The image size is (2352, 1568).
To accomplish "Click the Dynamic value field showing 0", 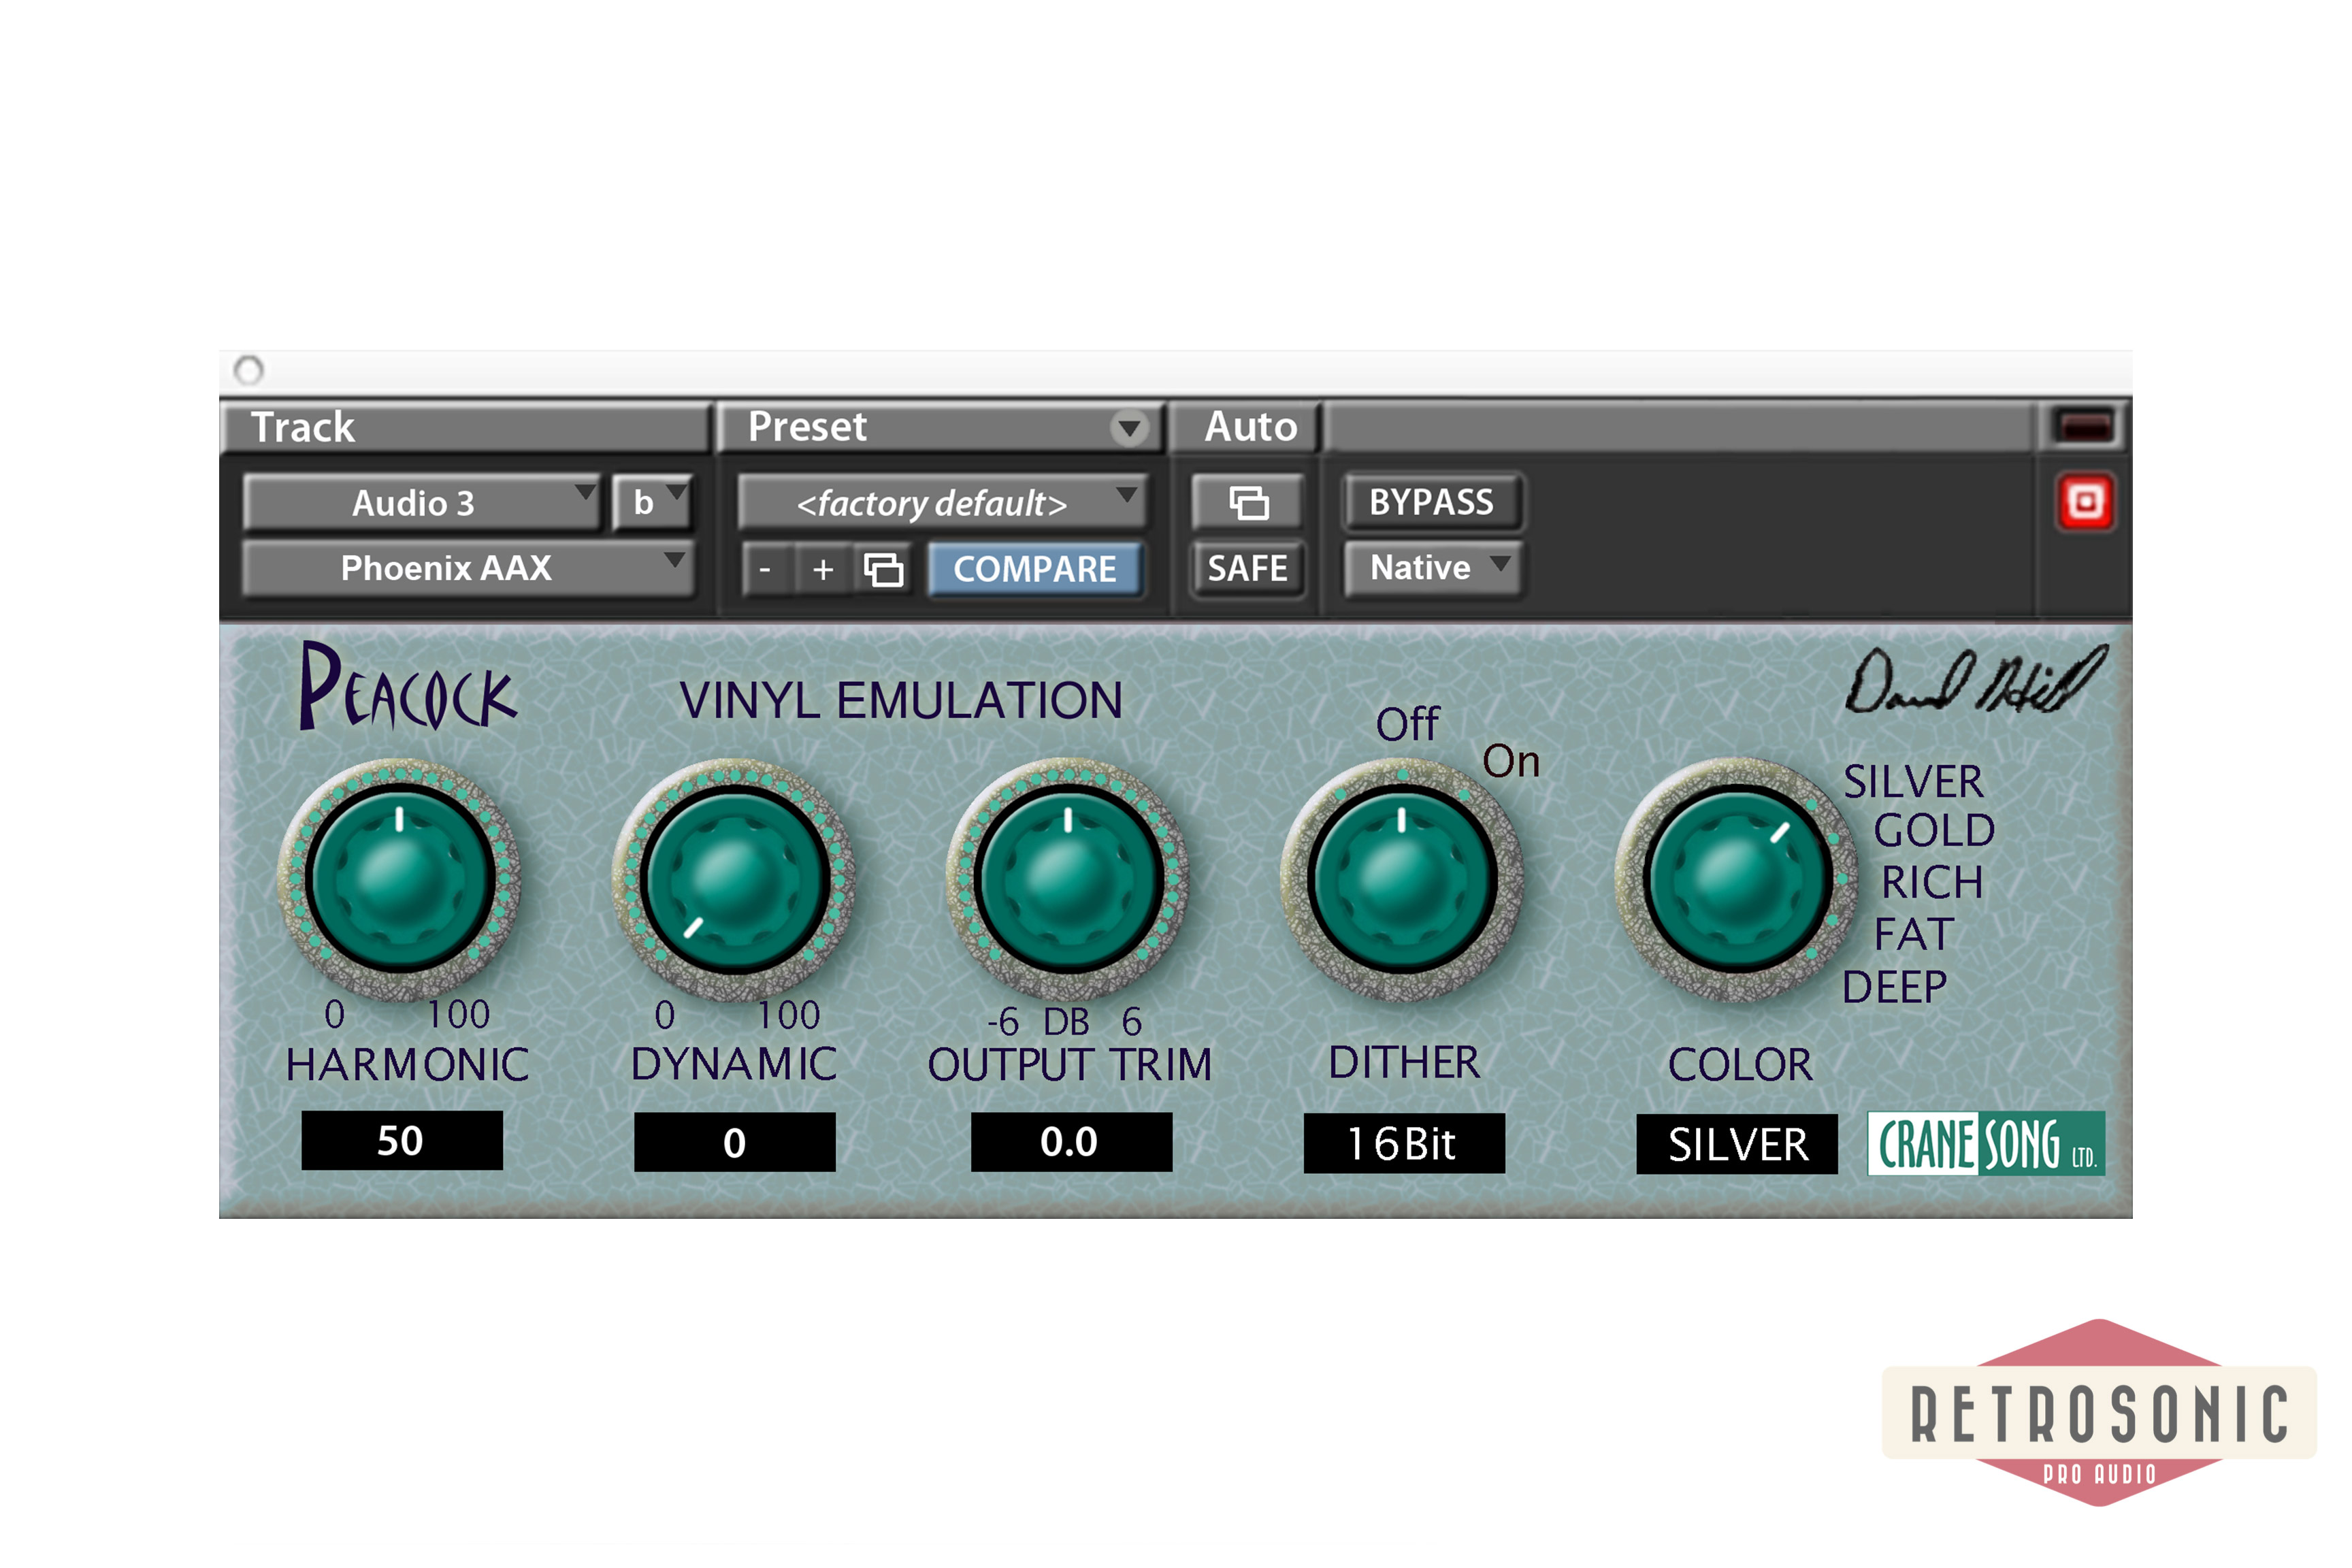I will tap(735, 1142).
